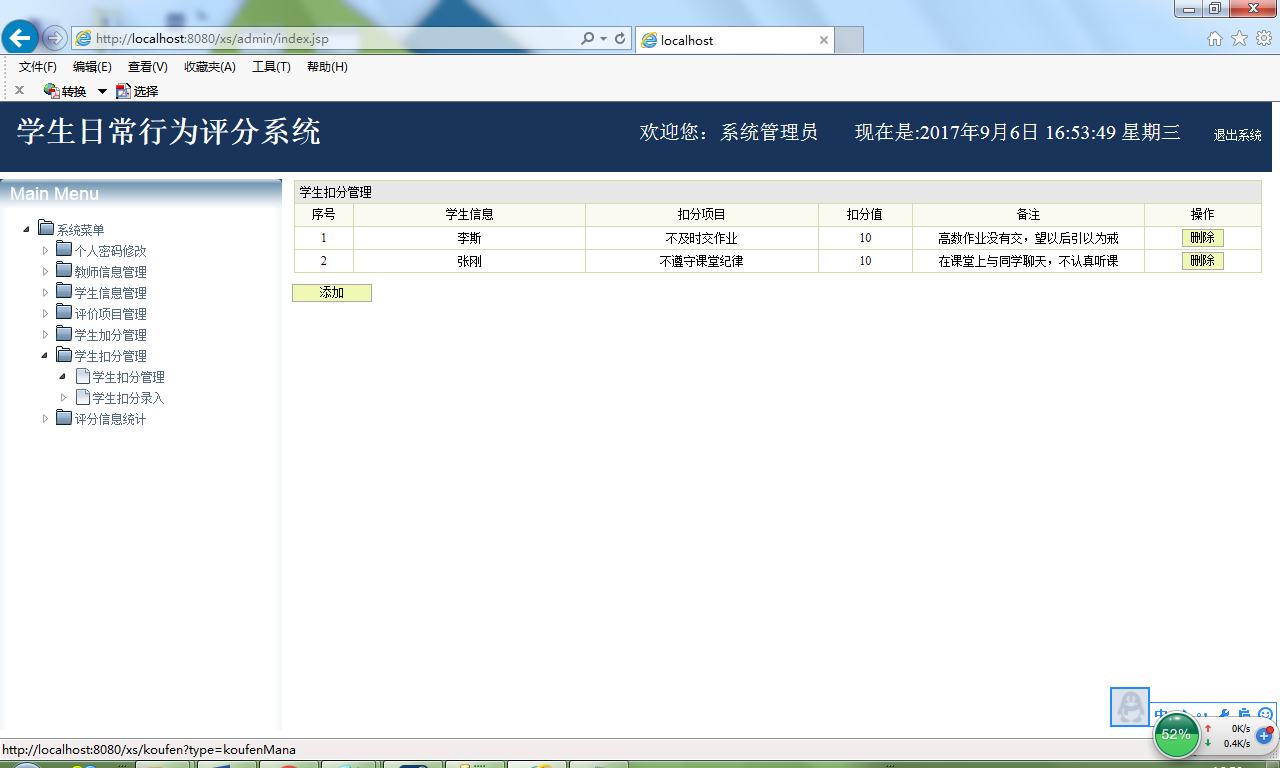Click the red plus icon on speed widget
This screenshot has width=1280, height=768.
coord(1264,734)
